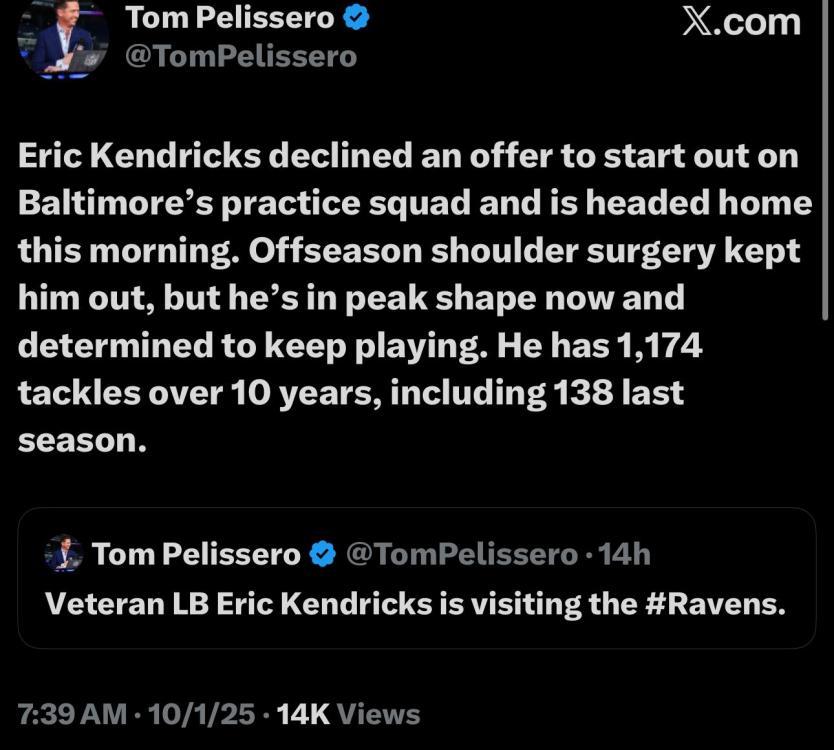Click the final word "season." in main post

pos(83,439)
